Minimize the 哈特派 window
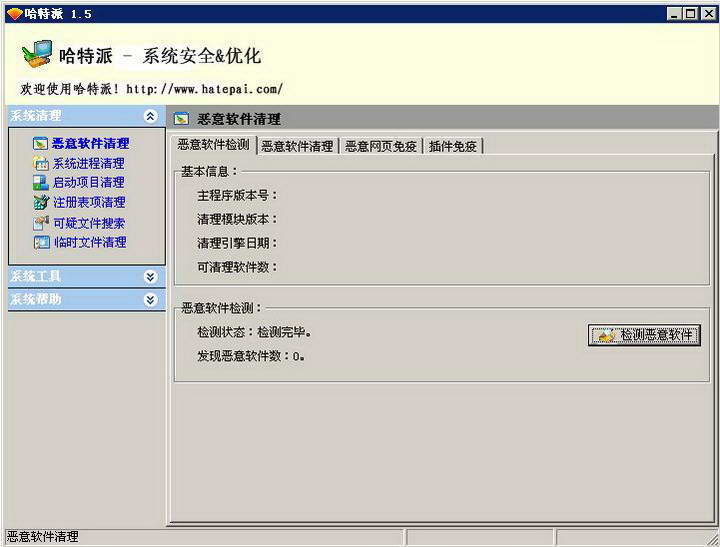 click(674, 14)
